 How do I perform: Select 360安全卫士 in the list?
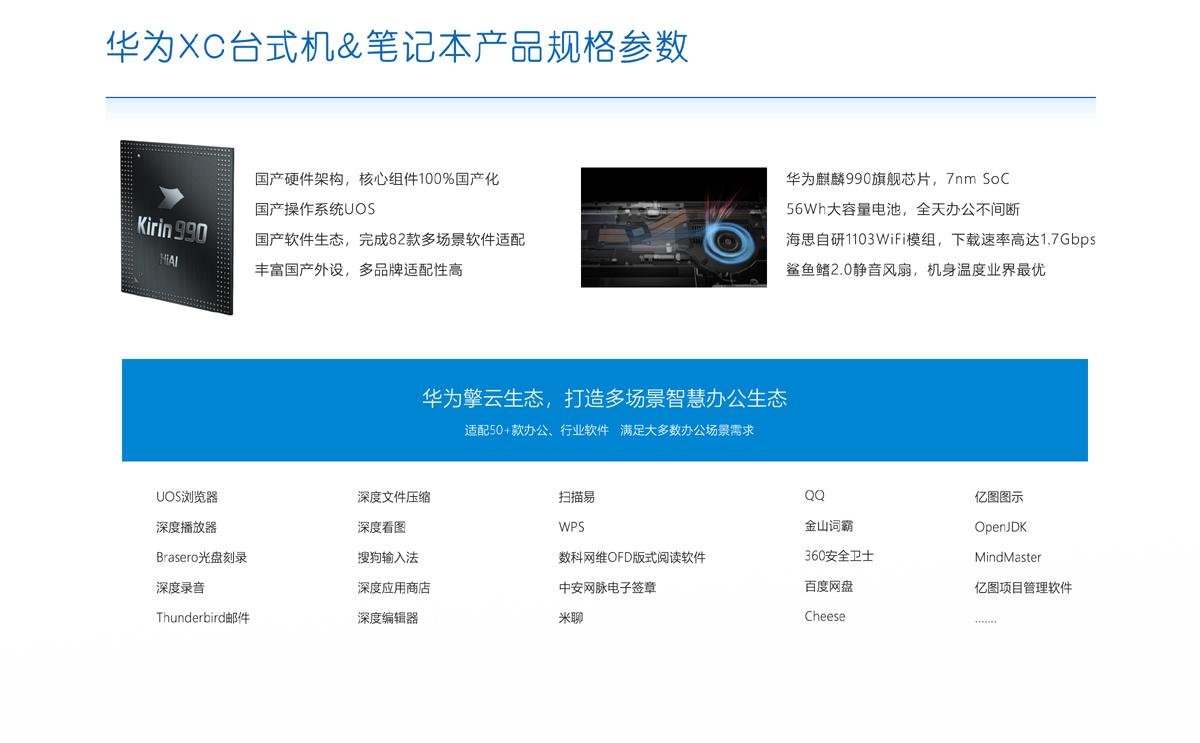click(839, 556)
